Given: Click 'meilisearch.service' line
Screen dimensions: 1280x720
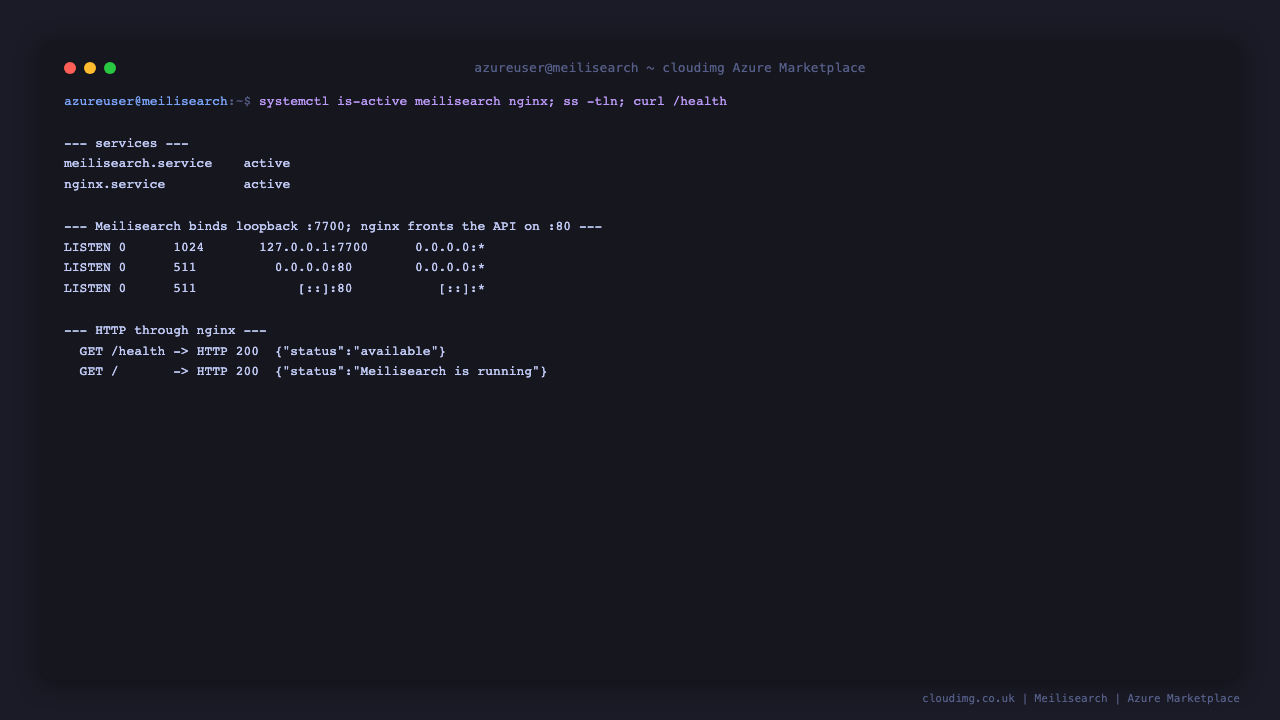Looking at the screenshot, I should pyautogui.click(x=138, y=163).
